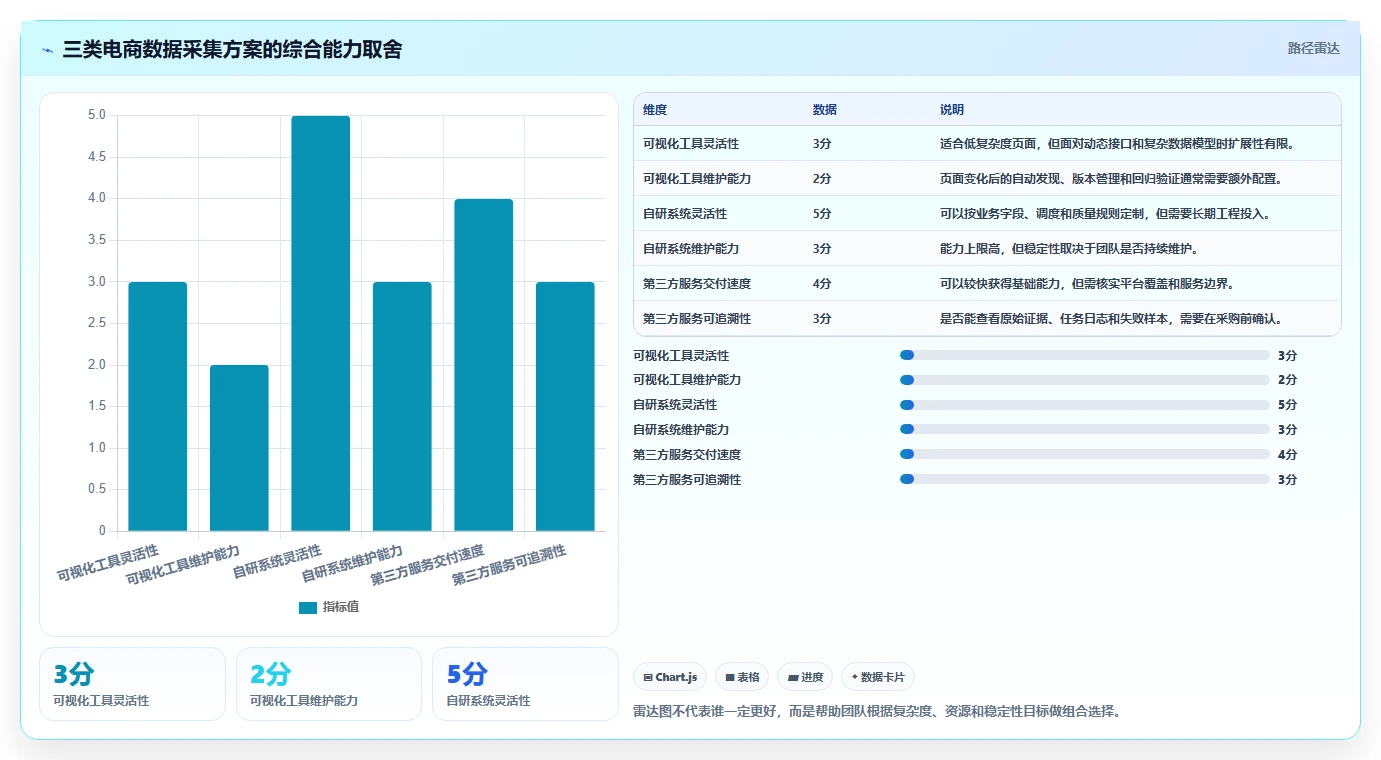Click the lightning icon beside the page title

click(48, 49)
